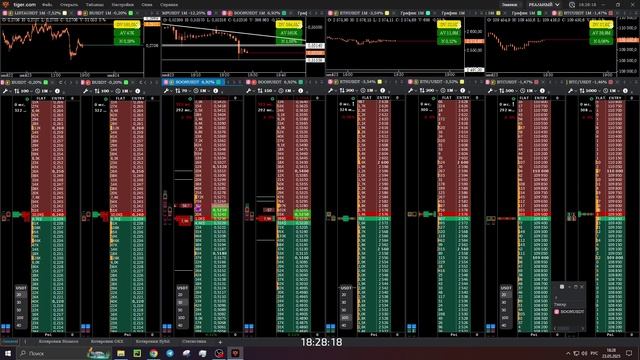640x360 pixels.
Task: Click the clock icon beside the time
Action: click(572, 4)
